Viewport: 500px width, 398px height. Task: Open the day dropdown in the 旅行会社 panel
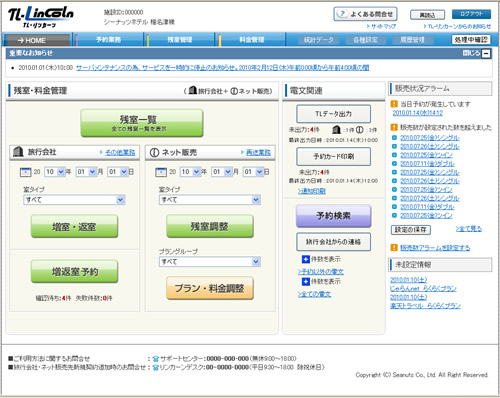pos(117,172)
